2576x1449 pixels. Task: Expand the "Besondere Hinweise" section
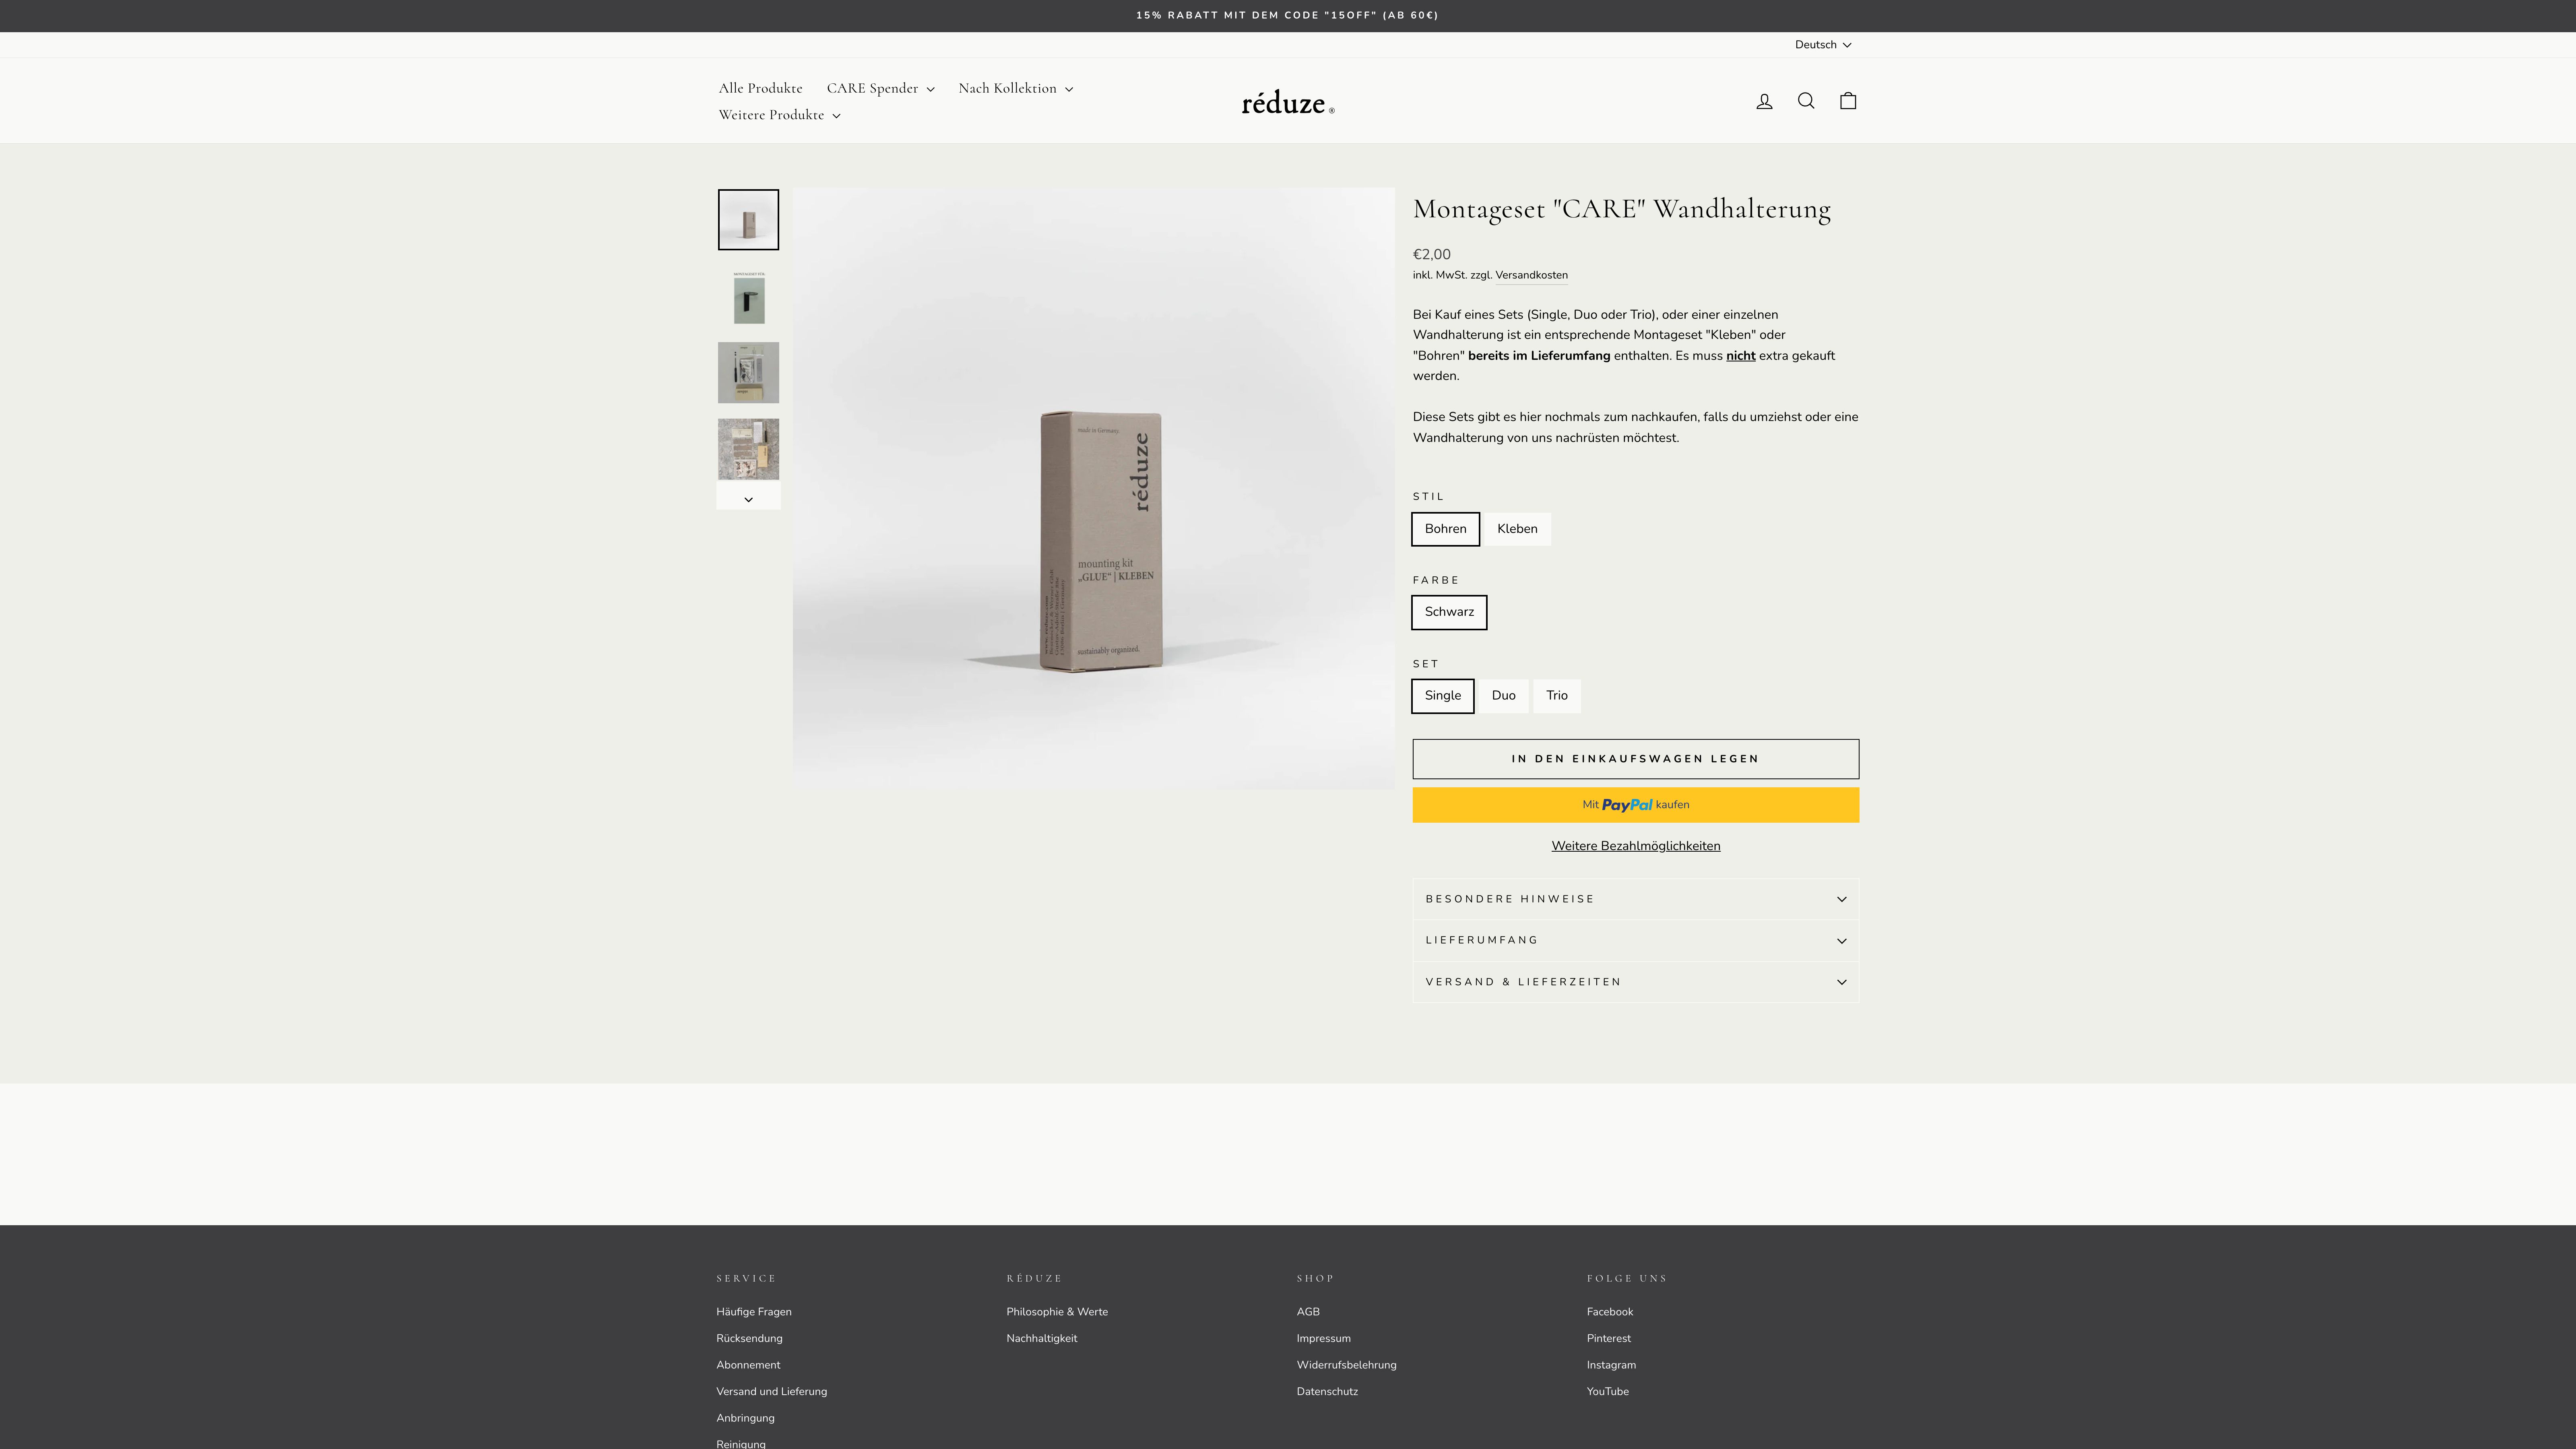1634,899
